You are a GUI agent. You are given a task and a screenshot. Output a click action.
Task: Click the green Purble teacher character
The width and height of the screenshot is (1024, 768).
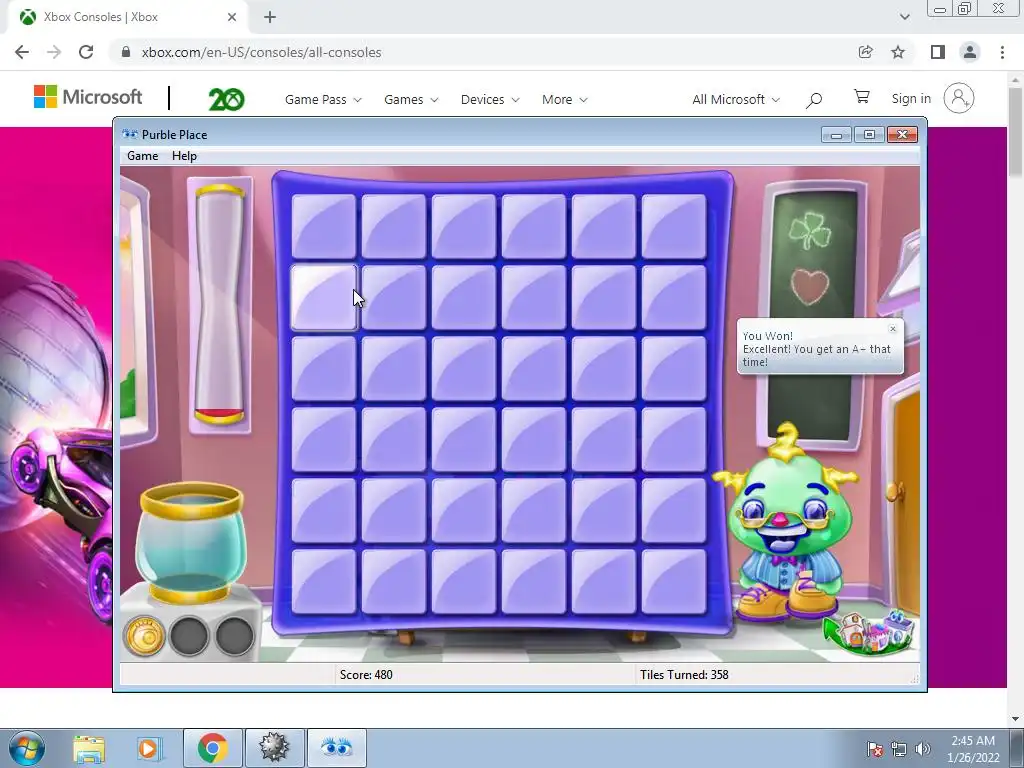(x=786, y=522)
